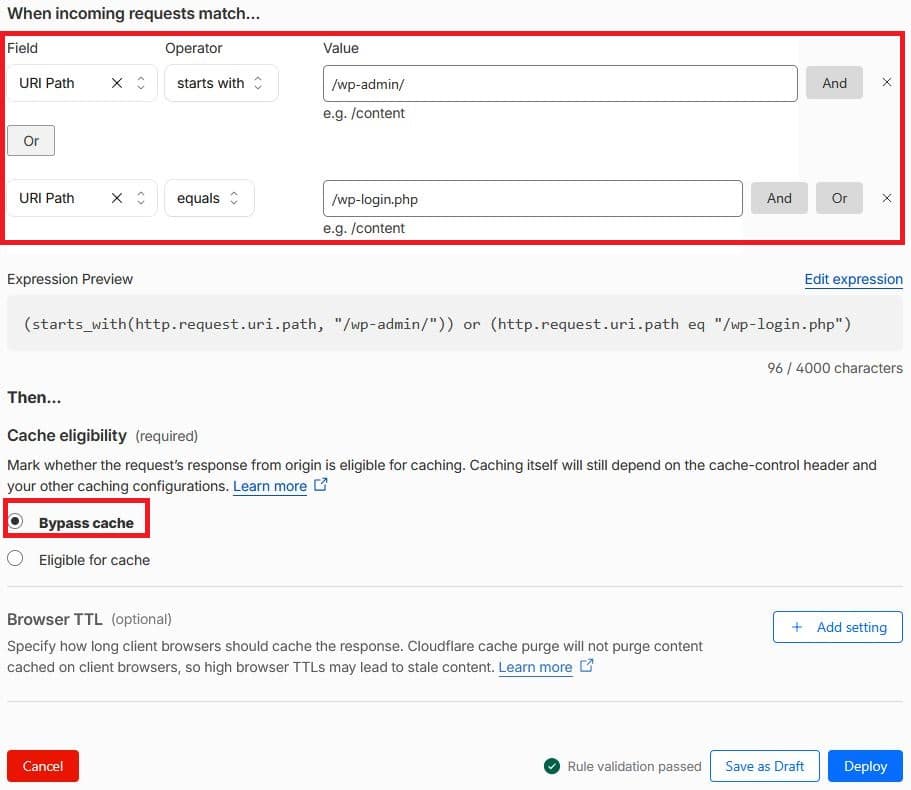Click the Or button below the first condition
The height and width of the screenshot is (790, 911).
pos(31,141)
